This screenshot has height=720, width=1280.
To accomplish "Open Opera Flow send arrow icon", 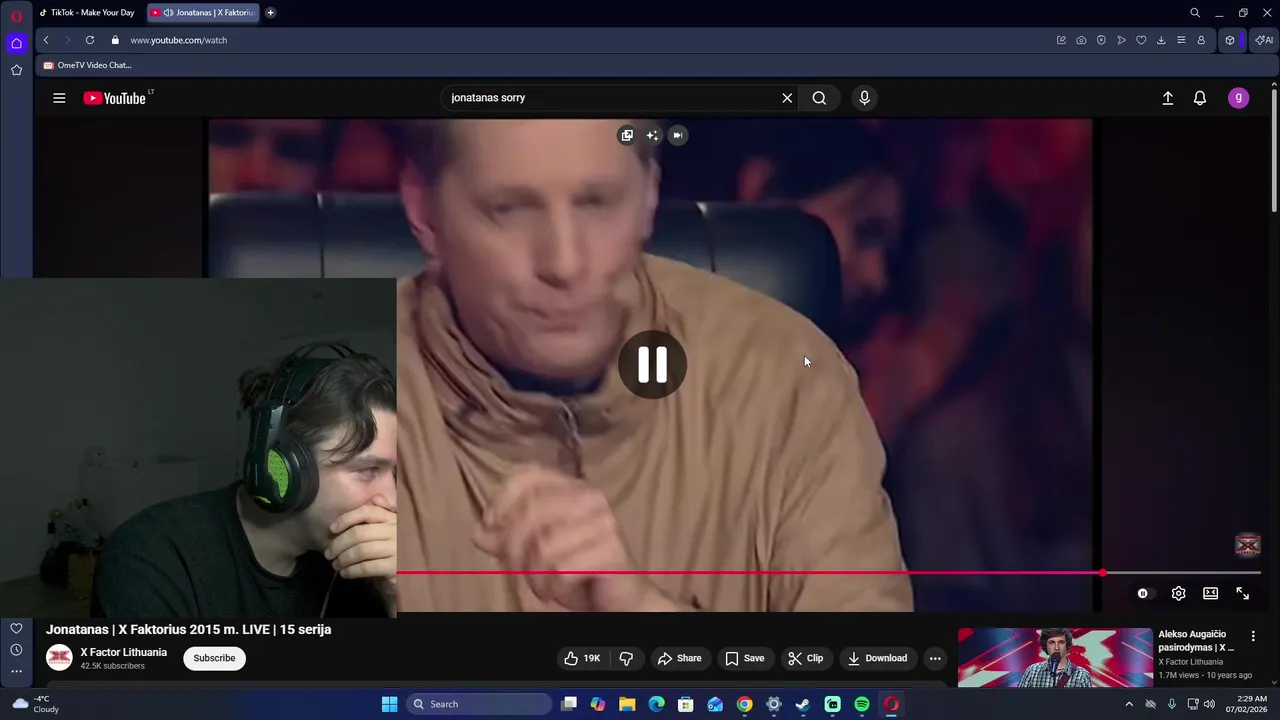I will [x=1121, y=40].
